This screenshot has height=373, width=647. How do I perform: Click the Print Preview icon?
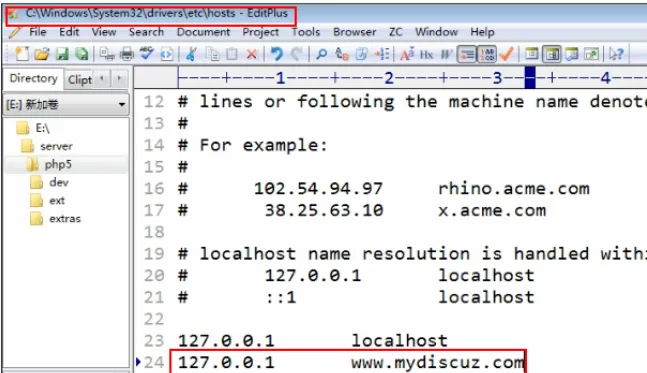click(107, 54)
